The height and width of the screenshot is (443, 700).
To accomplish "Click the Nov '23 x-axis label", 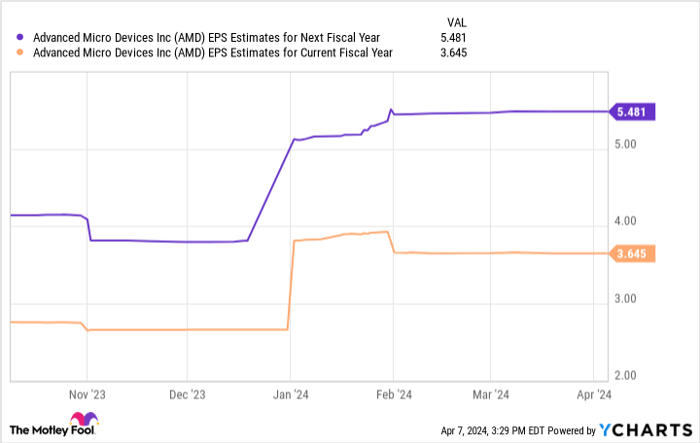I will (x=87, y=394).
